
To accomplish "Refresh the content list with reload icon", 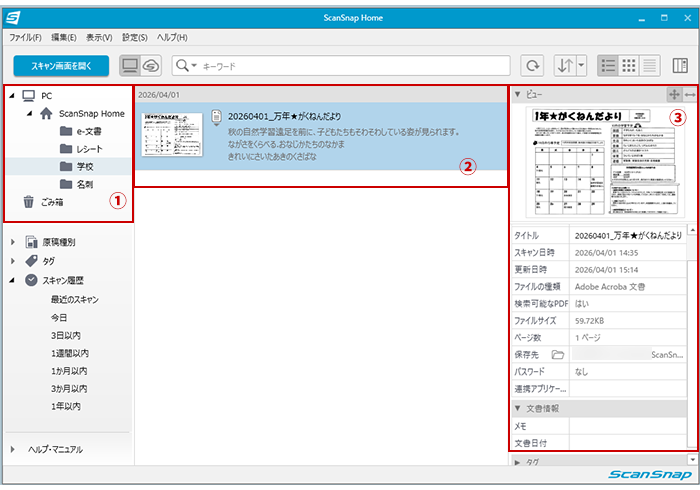I will (x=532, y=66).
